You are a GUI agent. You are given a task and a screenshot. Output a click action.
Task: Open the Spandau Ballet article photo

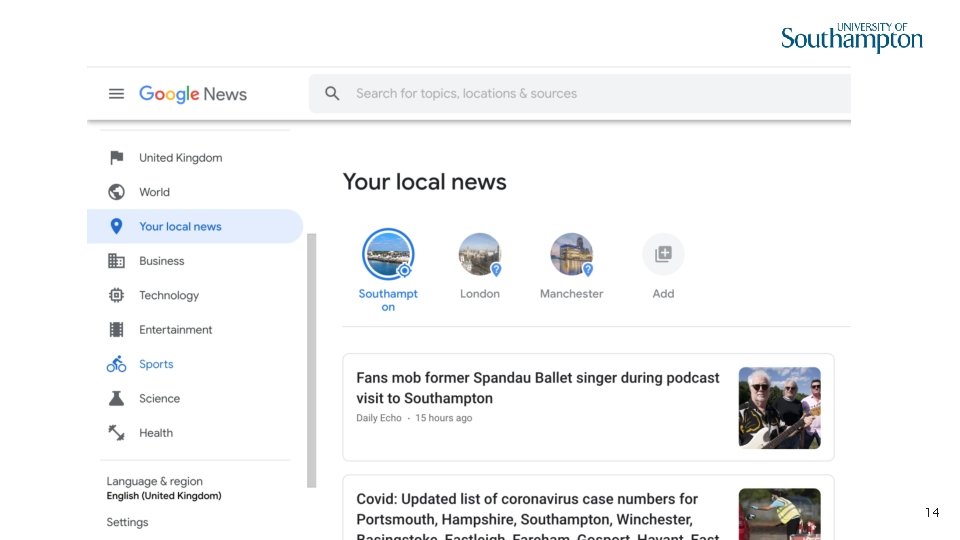pos(779,408)
